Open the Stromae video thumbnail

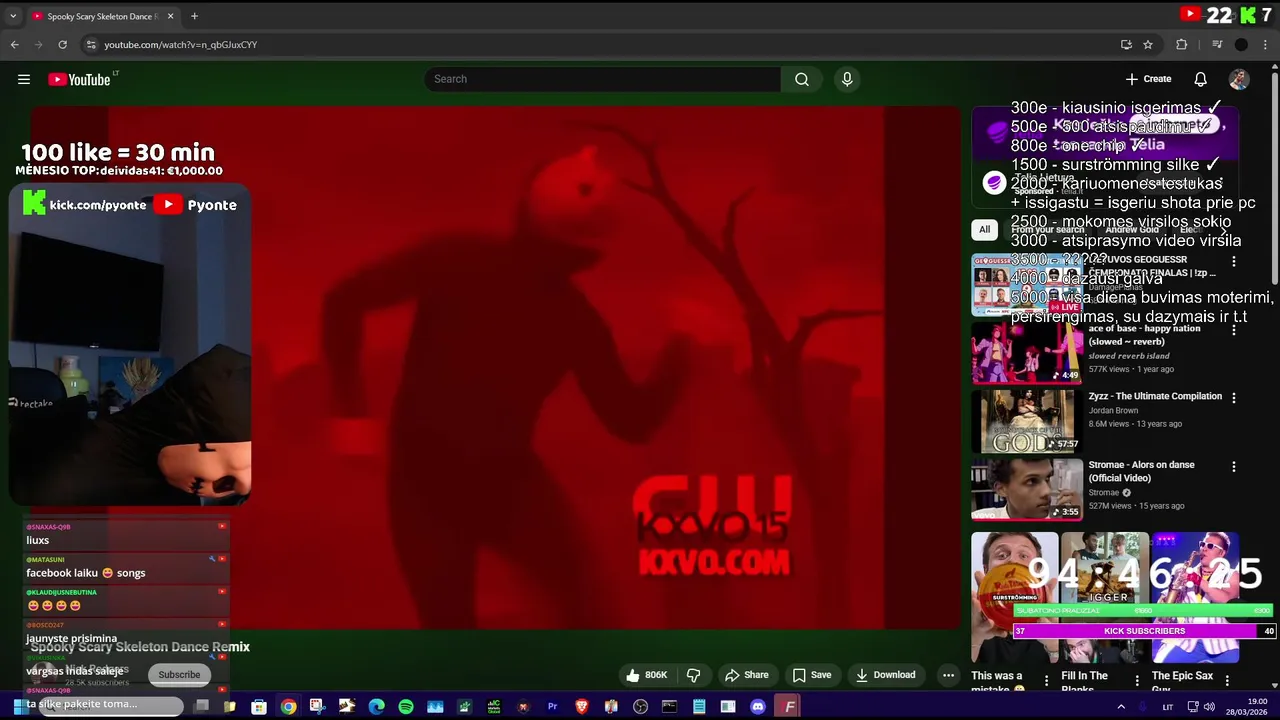1027,489
